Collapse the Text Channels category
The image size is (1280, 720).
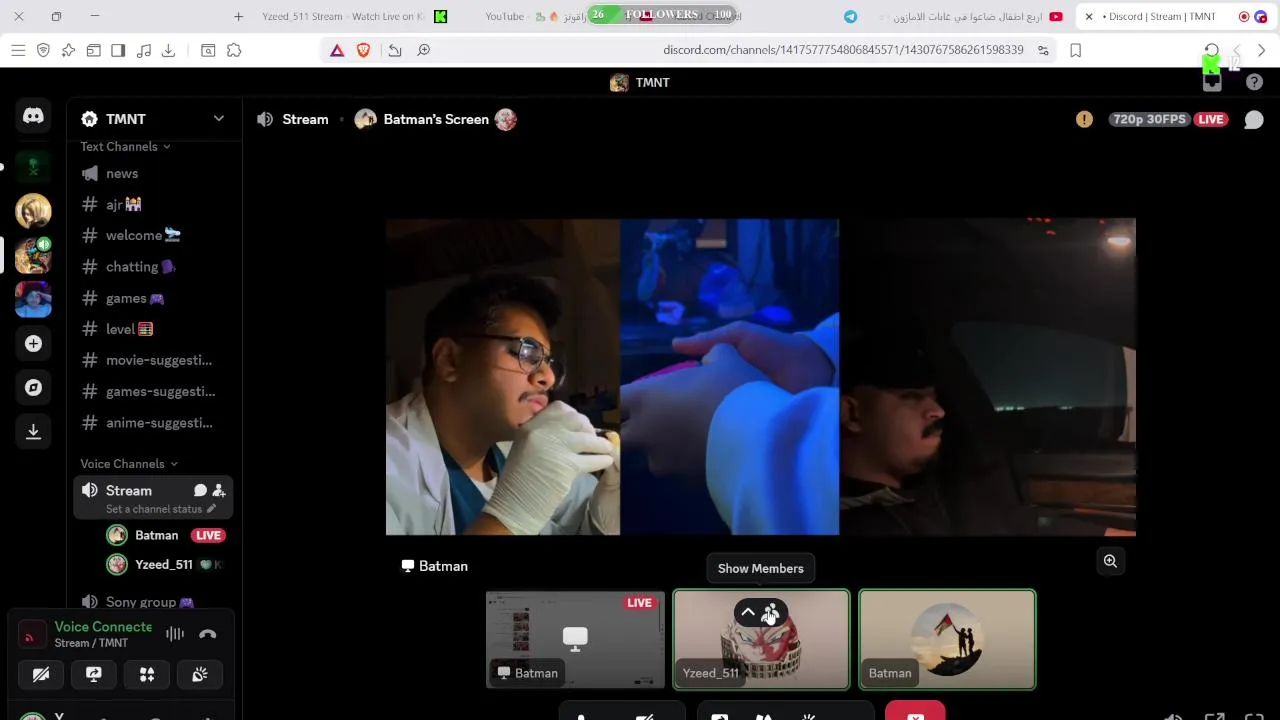(x=125, y=147)
